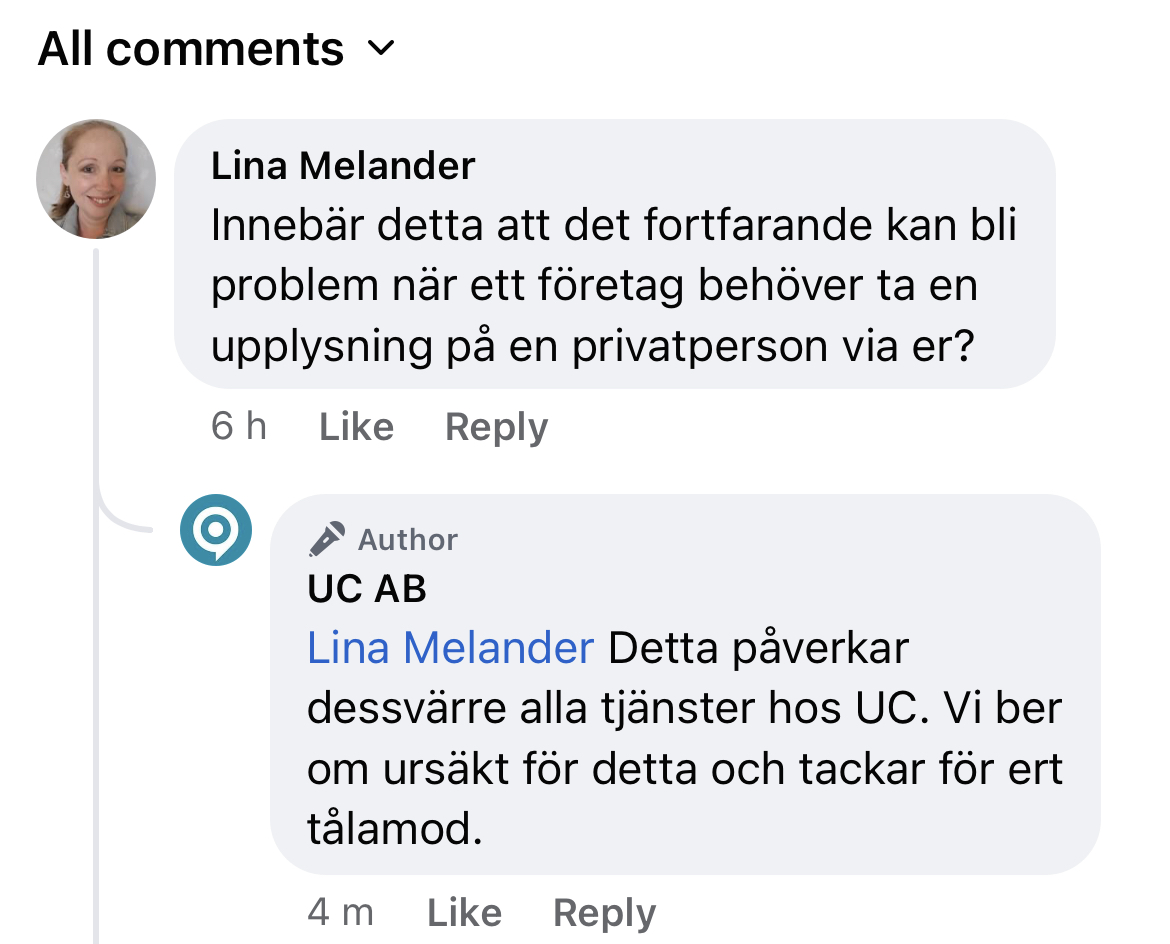
Task: Like the UC AB reply
Action: click(464, 912)
